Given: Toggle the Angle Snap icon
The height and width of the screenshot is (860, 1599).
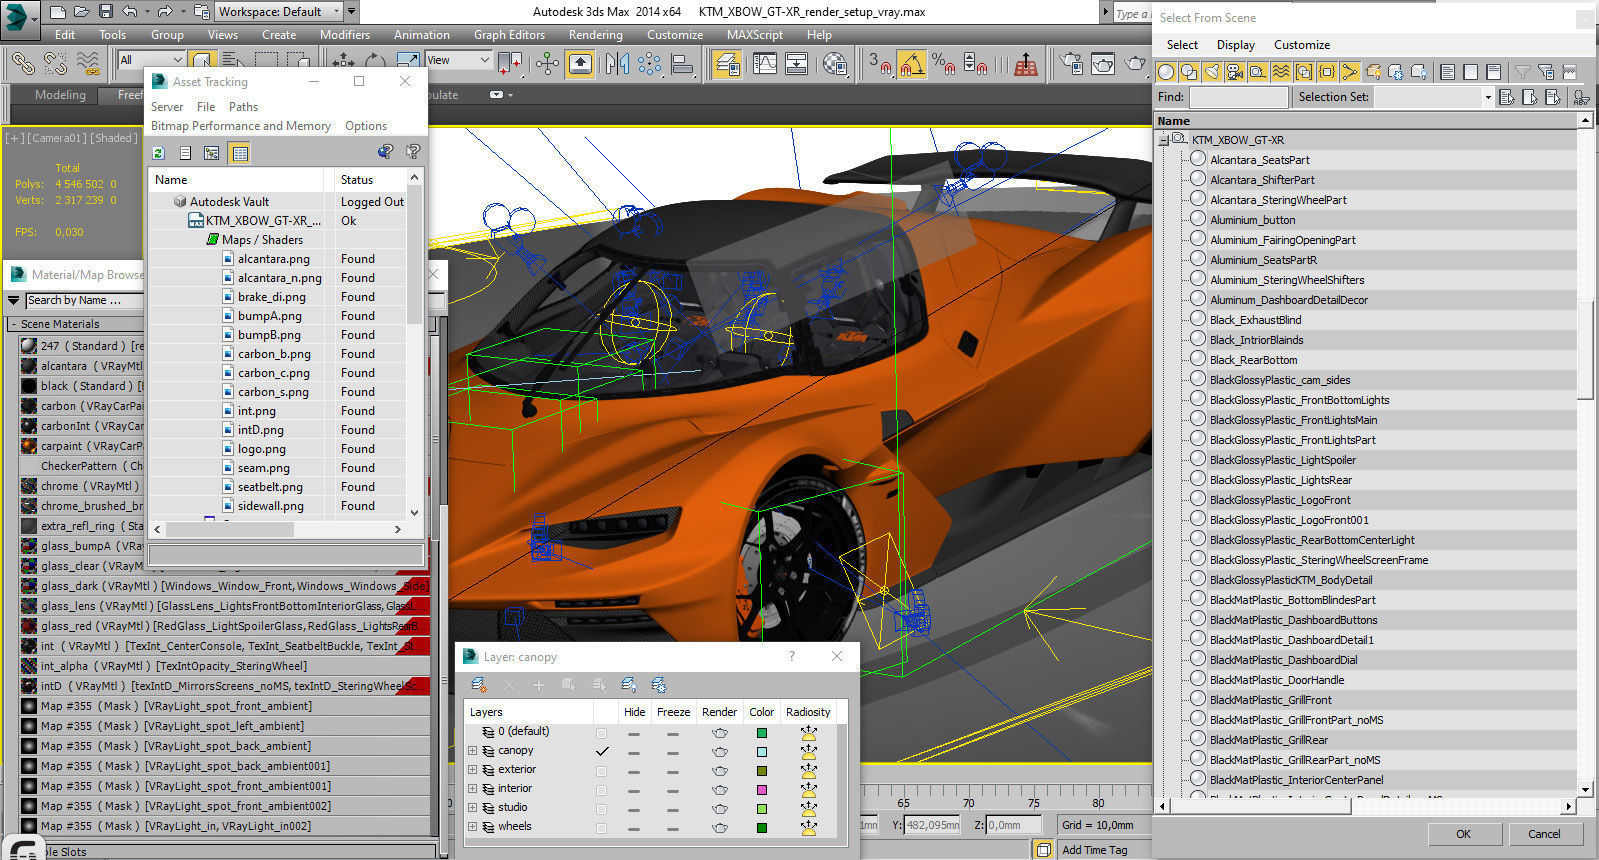Looking at the screenshot, I should coord(911,64).
